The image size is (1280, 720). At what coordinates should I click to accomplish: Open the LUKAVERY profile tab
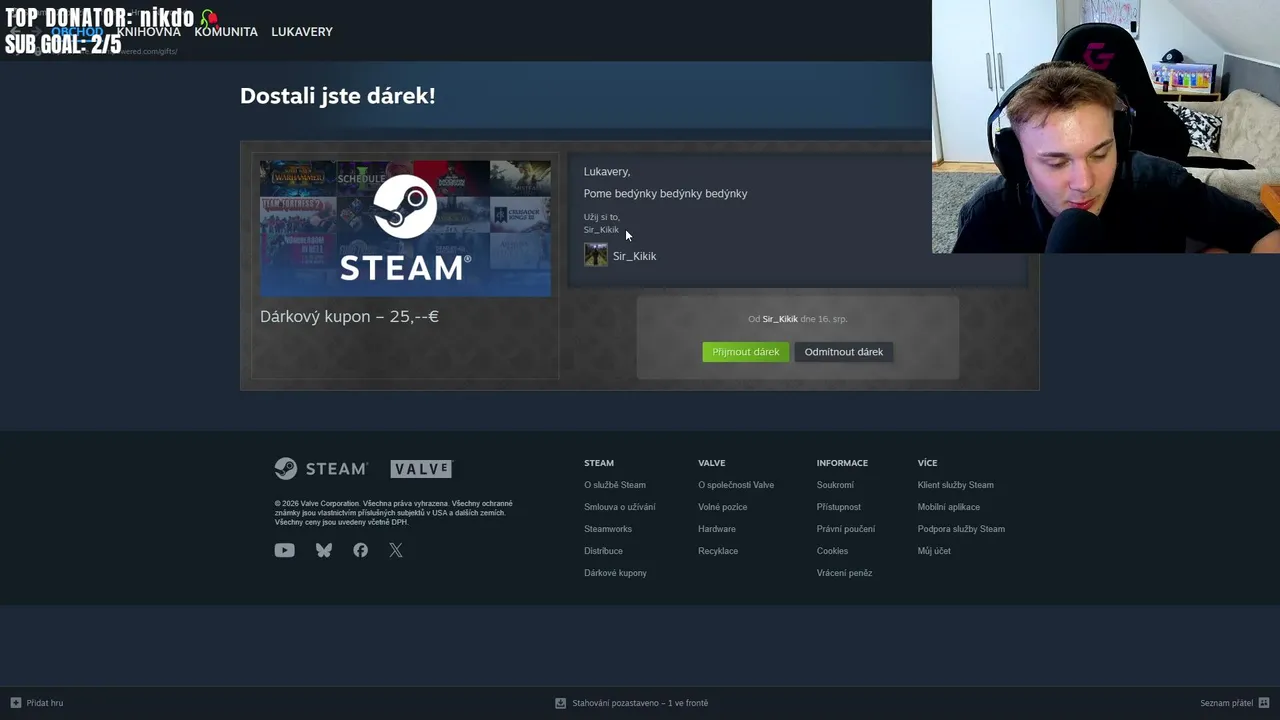[x=302, y=32]
